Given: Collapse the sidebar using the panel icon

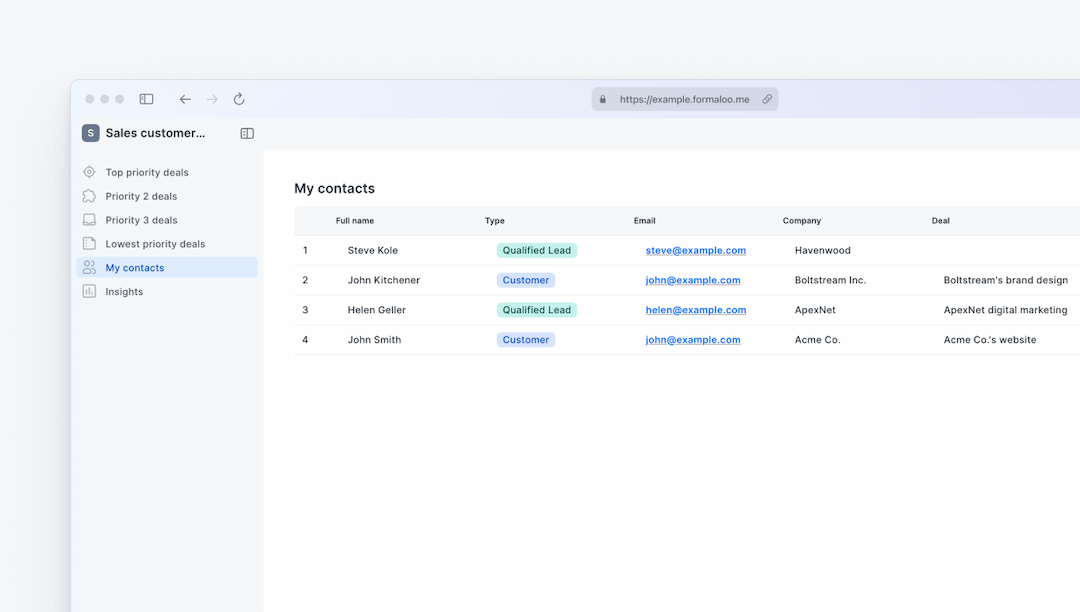Looking at the screenshot, I should coord(246,132).
